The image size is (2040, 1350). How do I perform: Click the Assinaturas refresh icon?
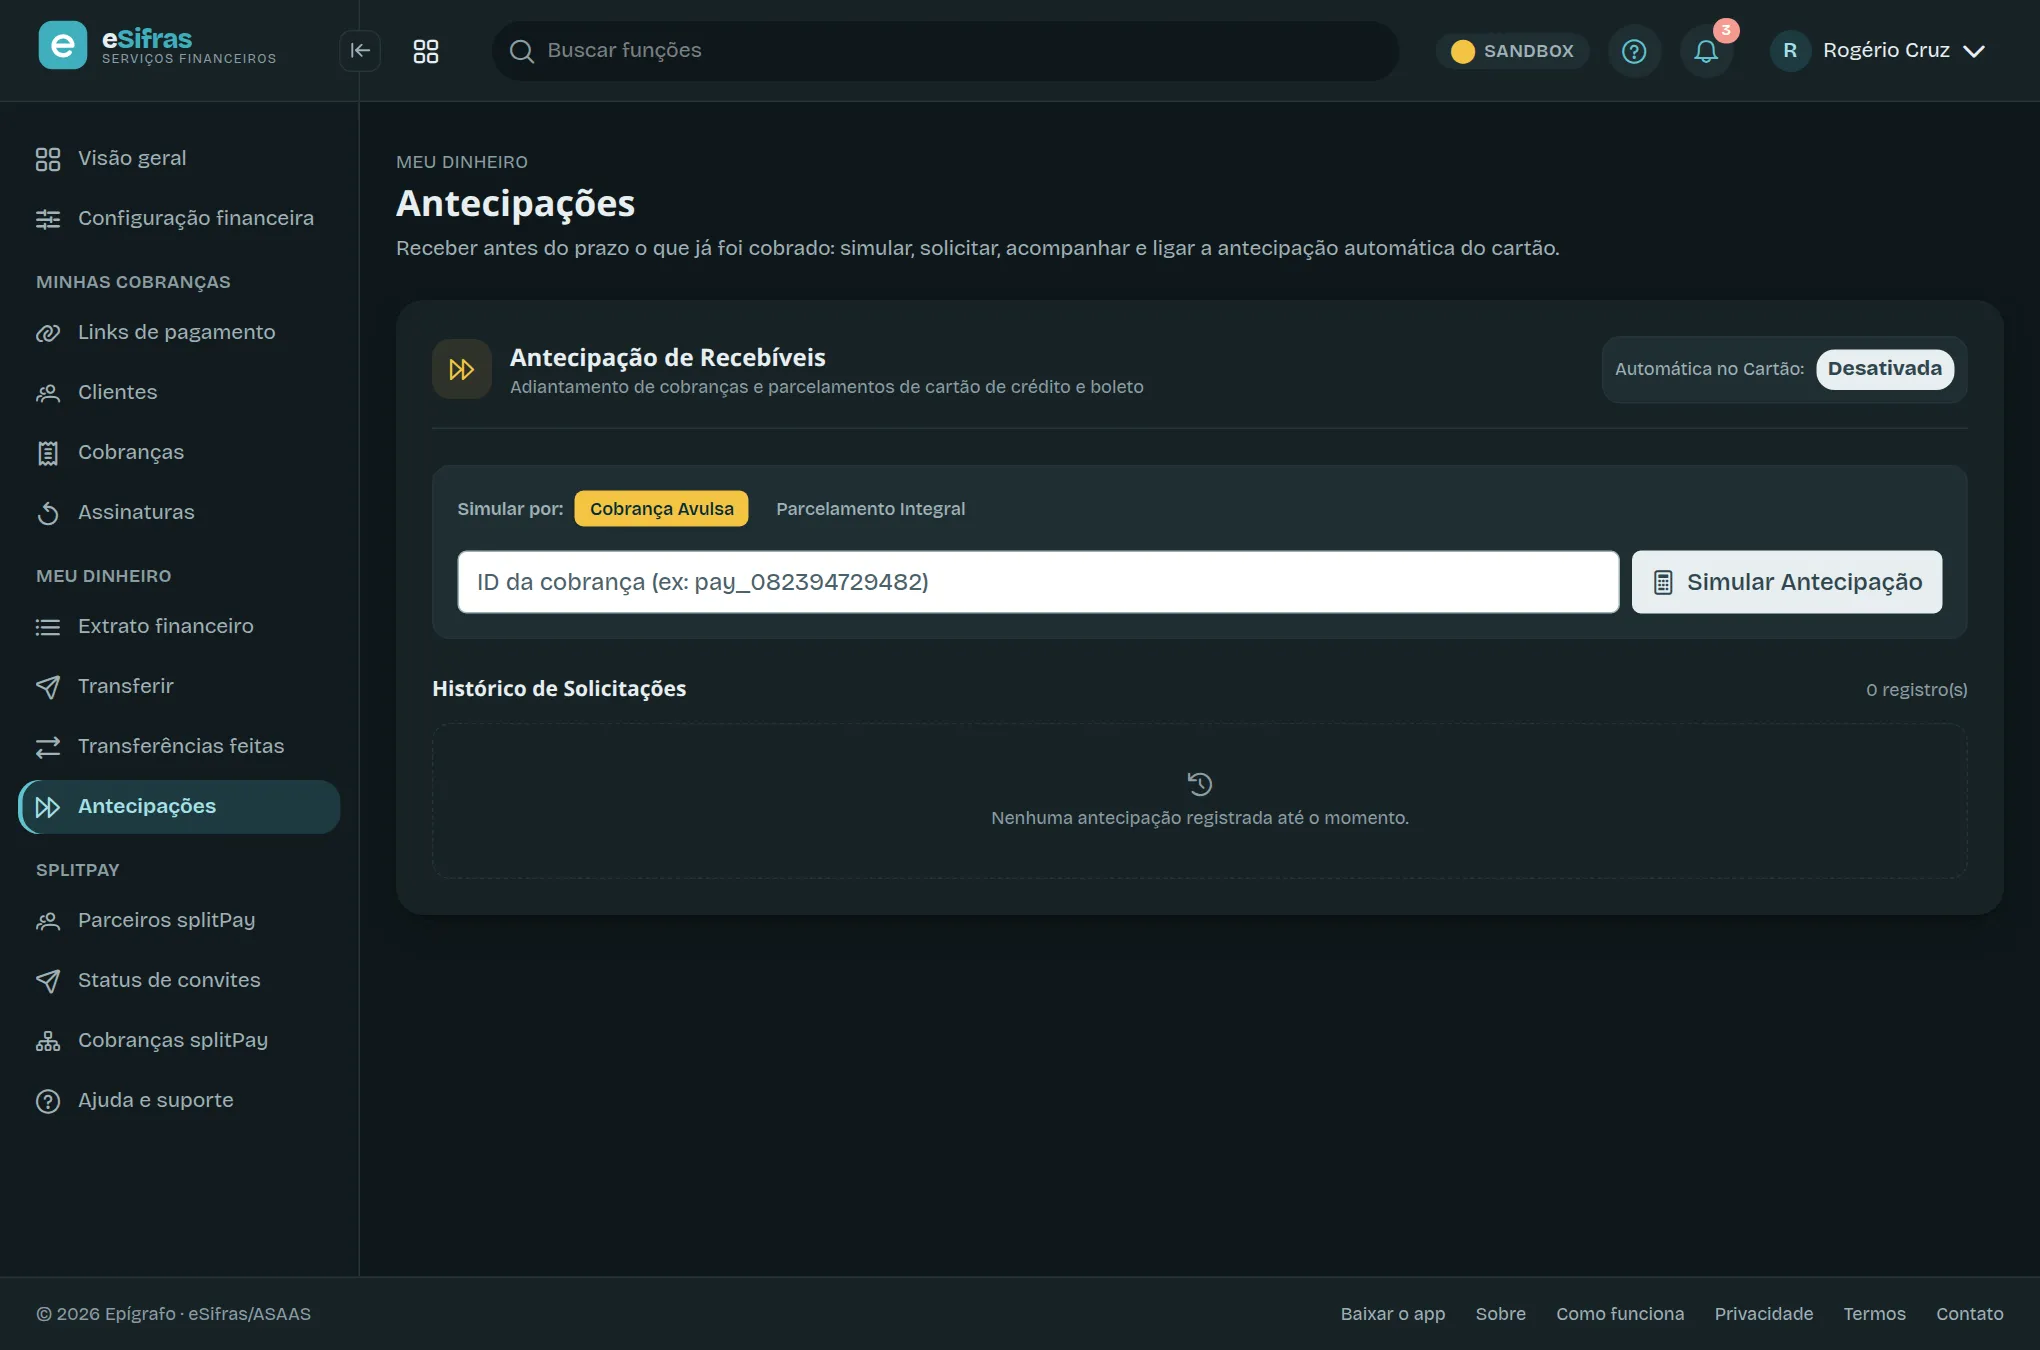point(48,513)
